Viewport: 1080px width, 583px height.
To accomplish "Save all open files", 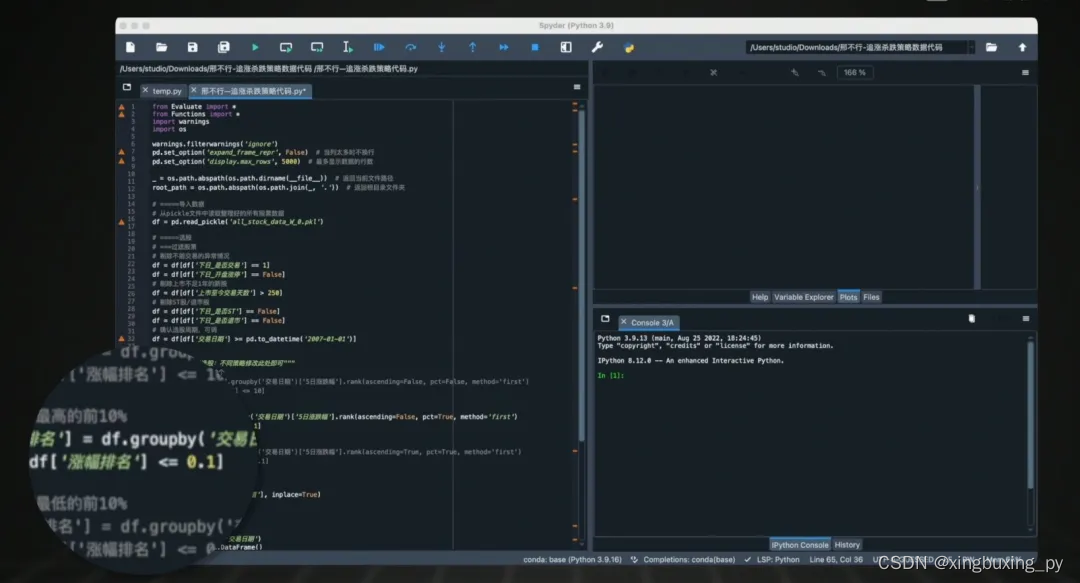I will 223,47.
